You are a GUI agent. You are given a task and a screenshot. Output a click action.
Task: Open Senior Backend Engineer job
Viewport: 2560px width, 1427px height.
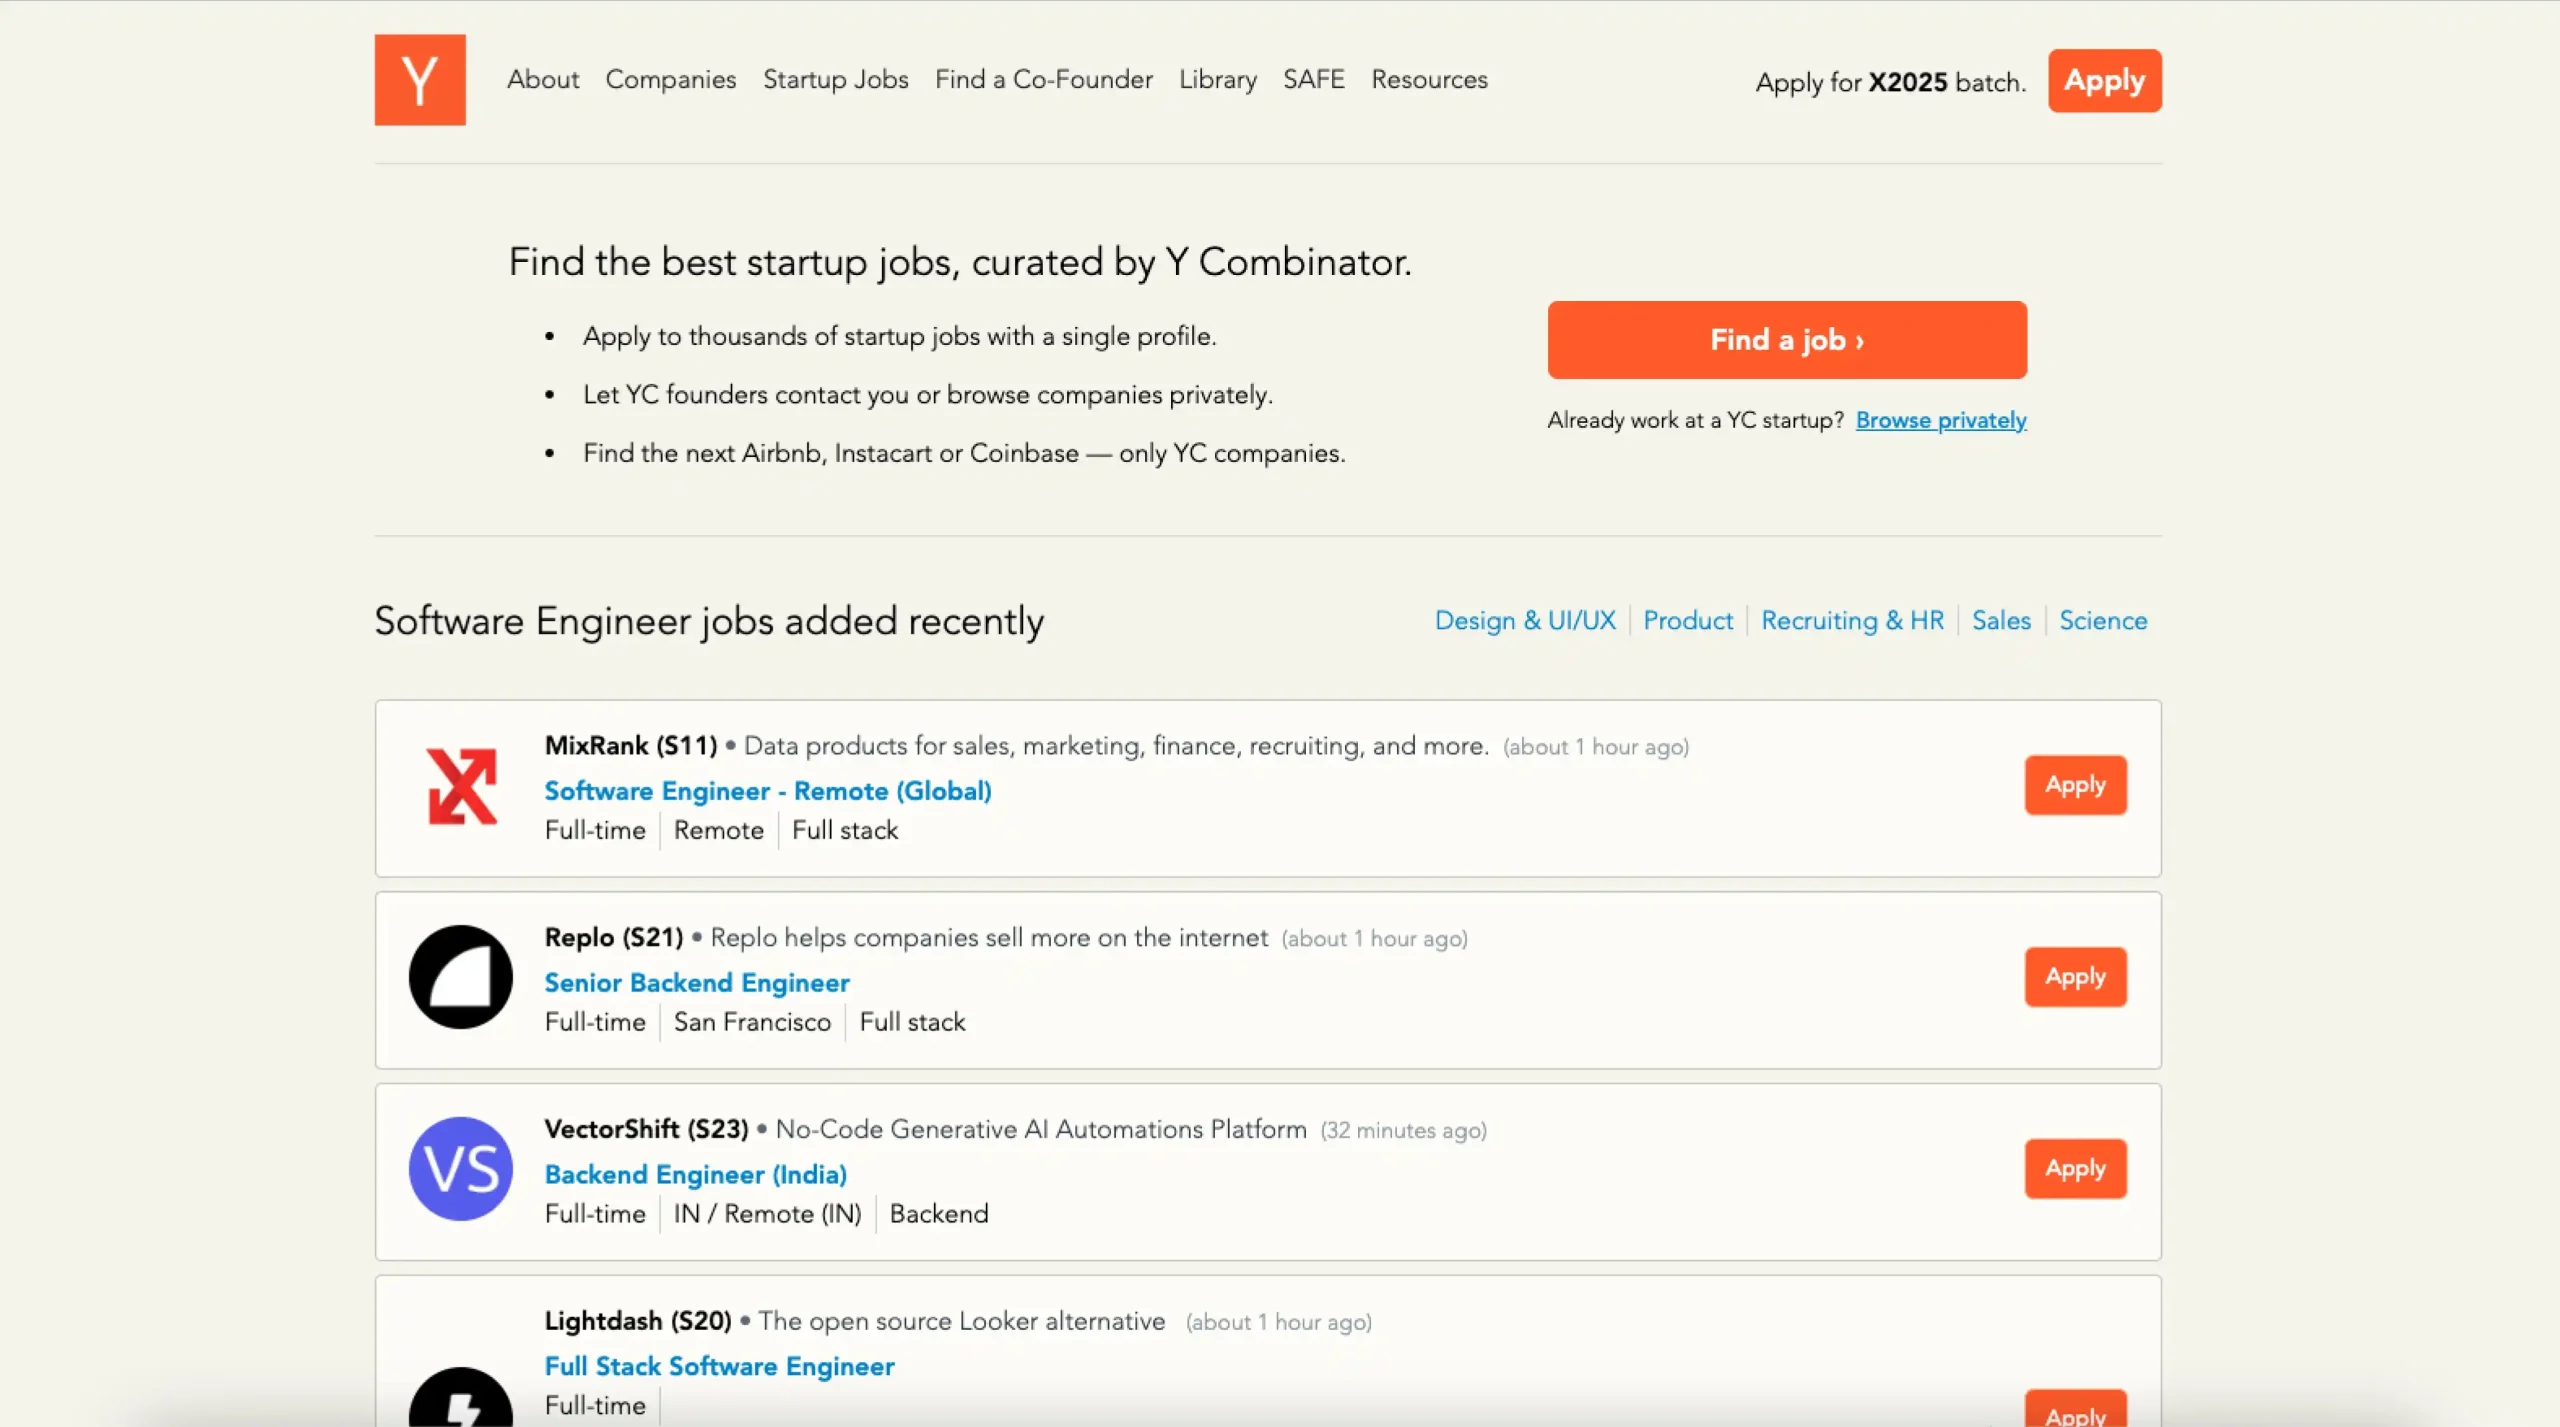point(697,983)
